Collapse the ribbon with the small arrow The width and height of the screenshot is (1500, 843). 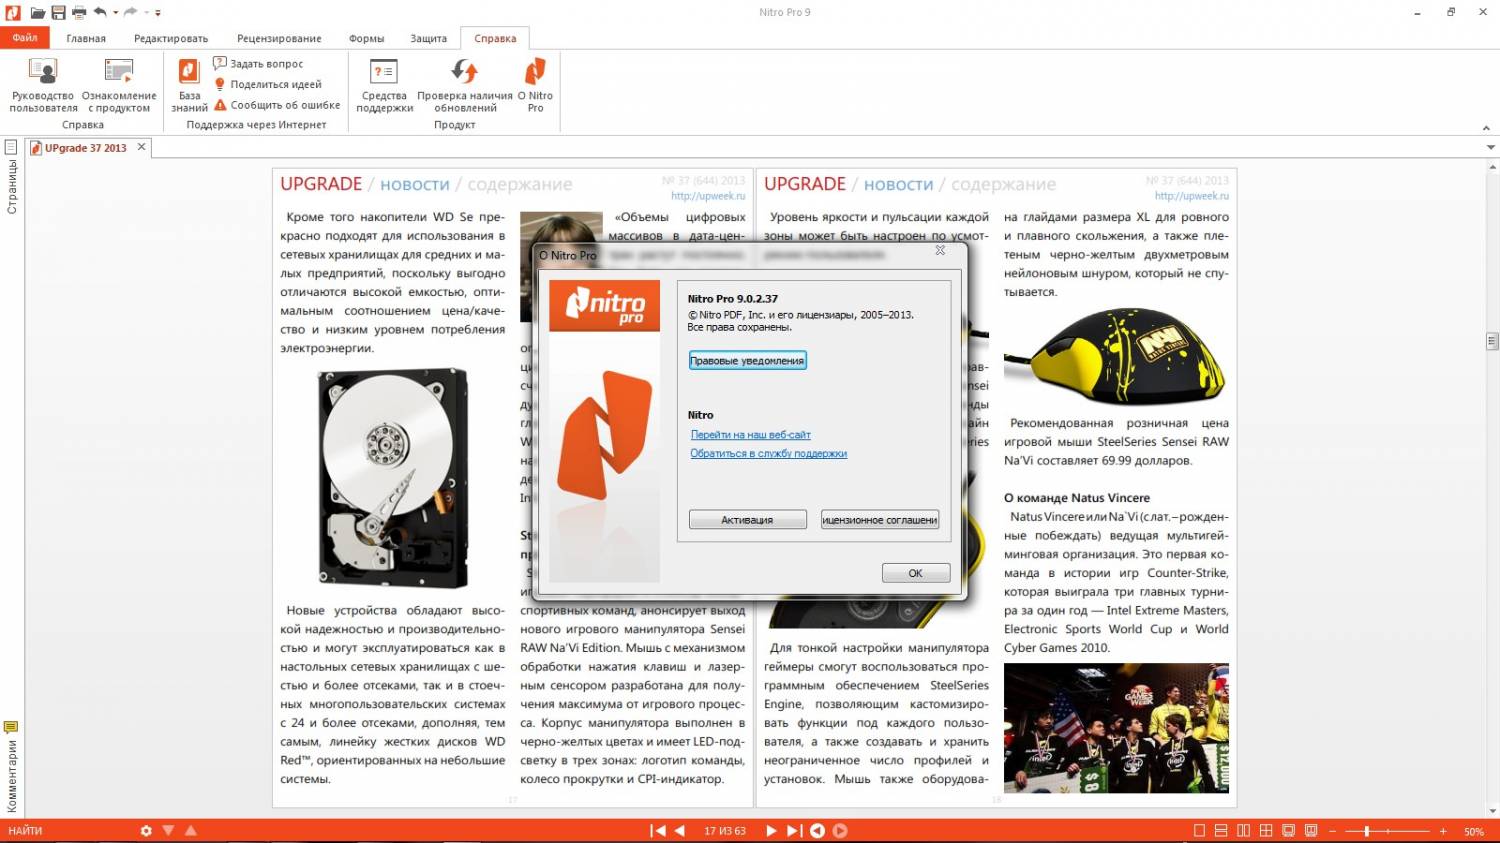(x=1486, y=128)
